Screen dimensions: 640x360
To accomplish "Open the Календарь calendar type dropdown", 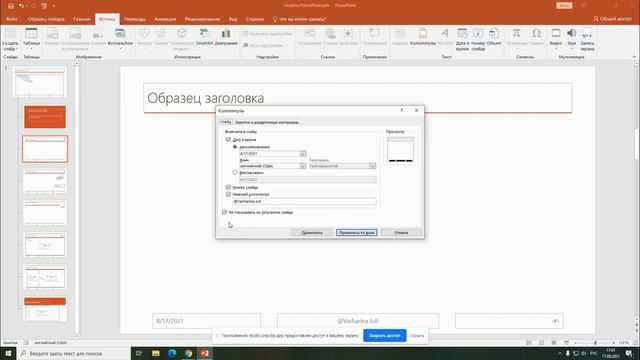I will tap(372, 166).
